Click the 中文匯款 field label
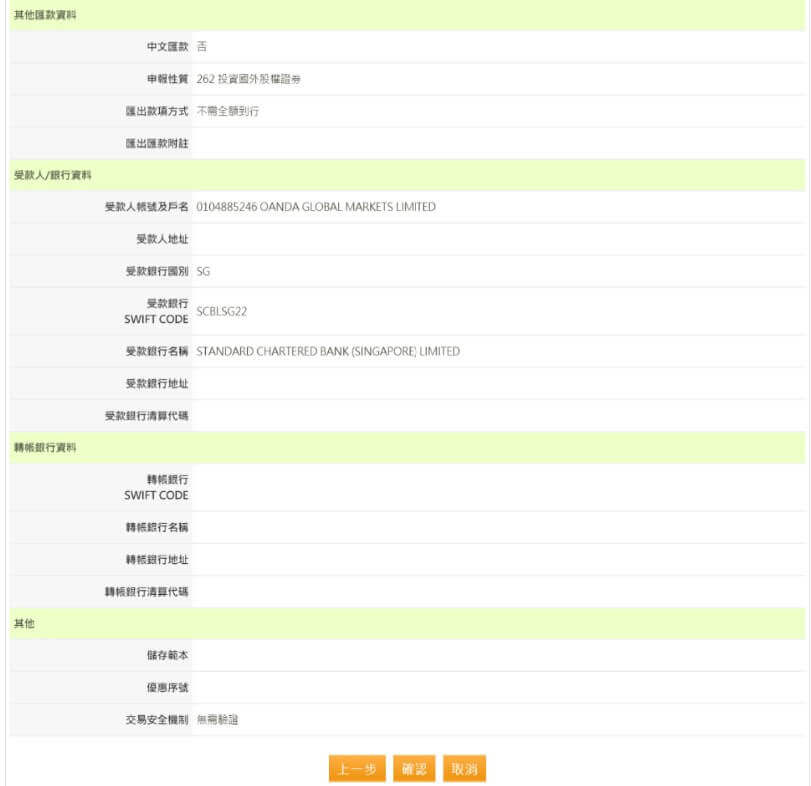Viewport: 811px width, 786px height. [166, 47]
